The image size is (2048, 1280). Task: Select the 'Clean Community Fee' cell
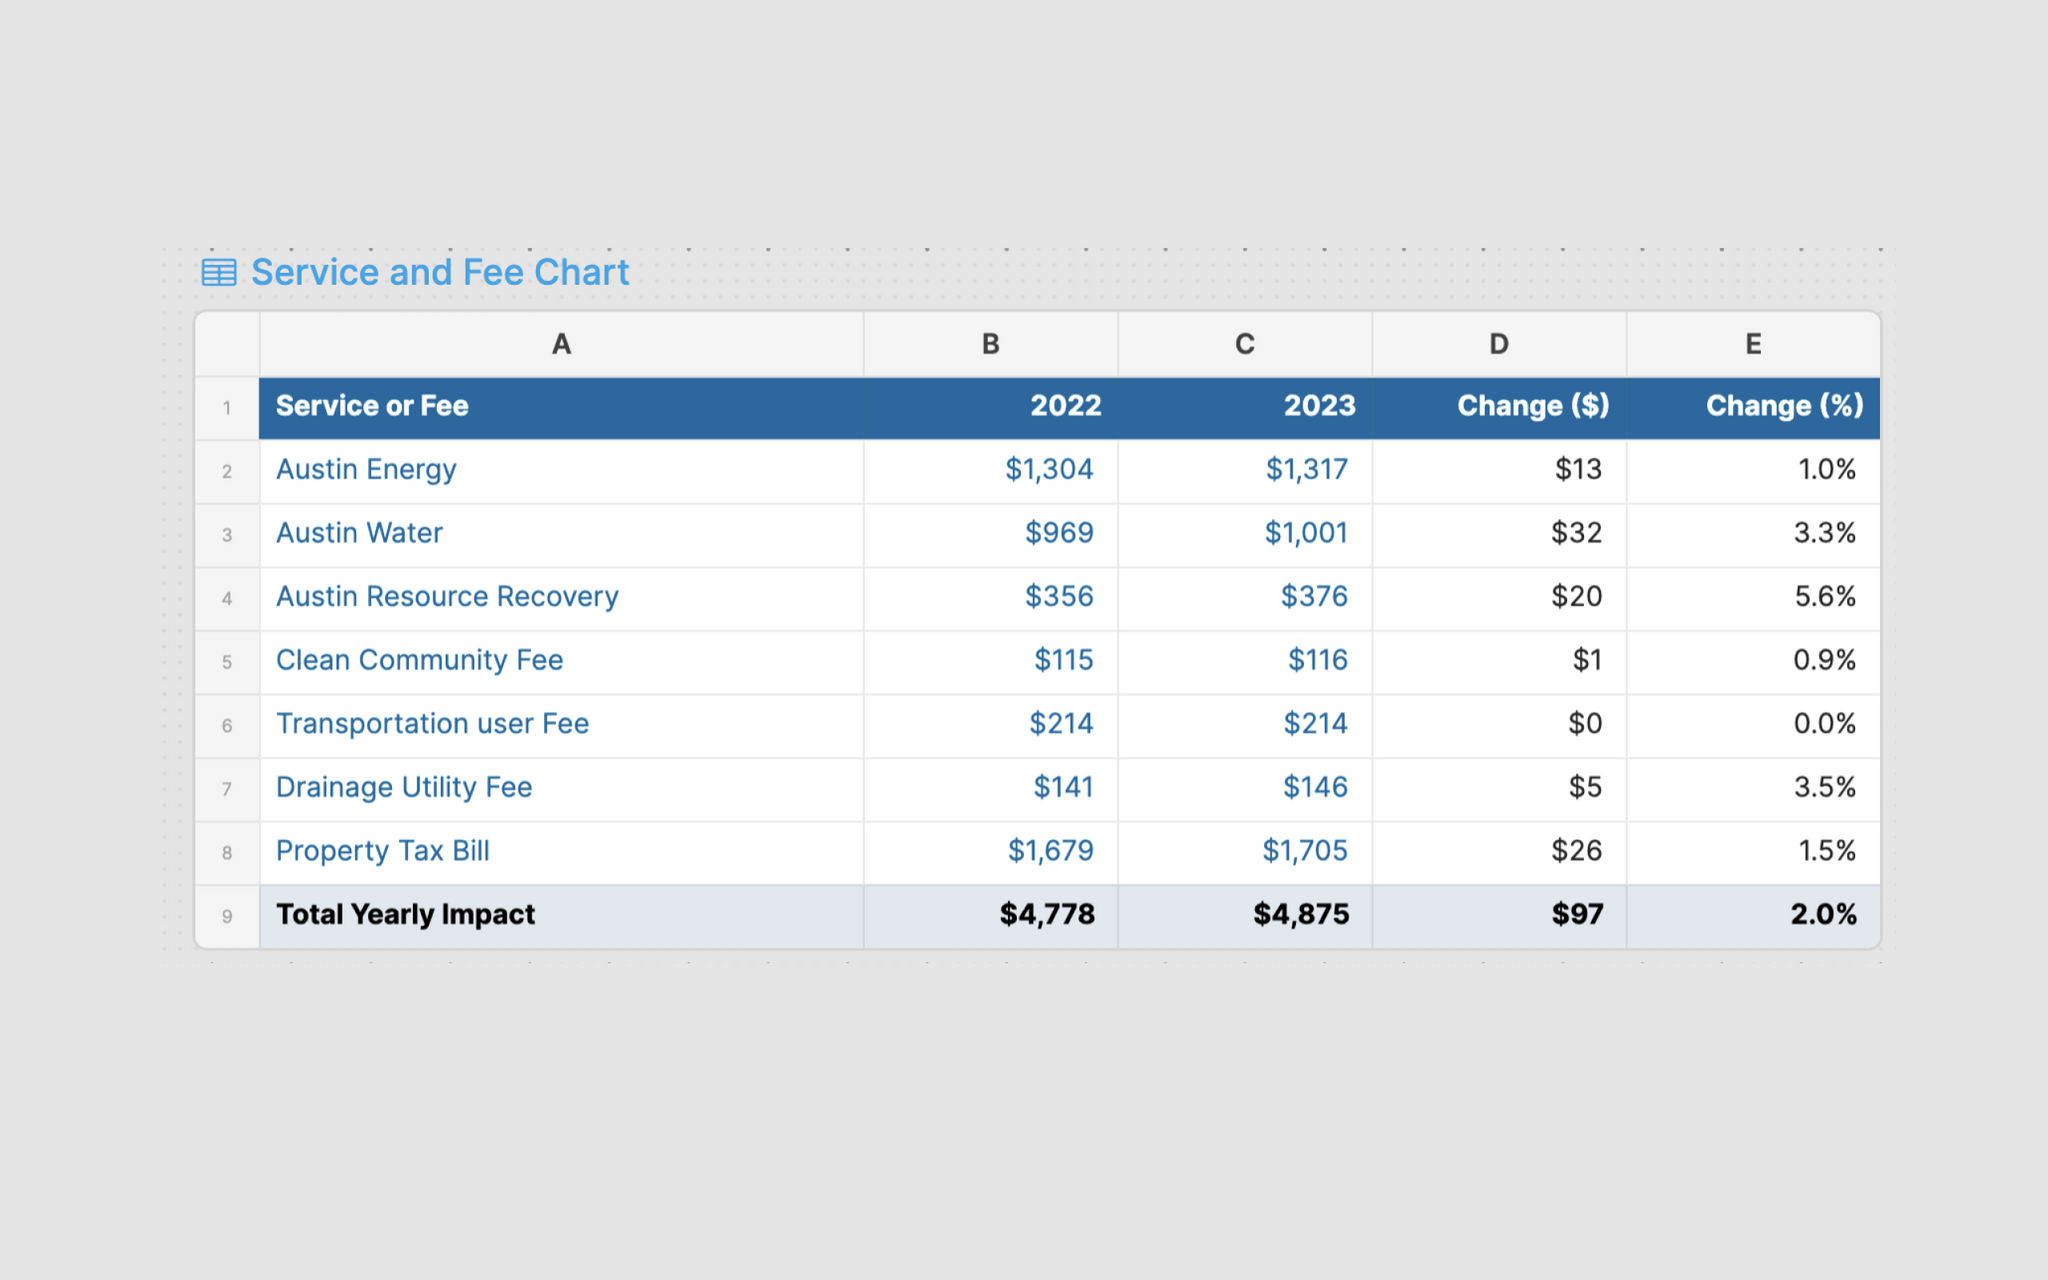pos(562,662)
